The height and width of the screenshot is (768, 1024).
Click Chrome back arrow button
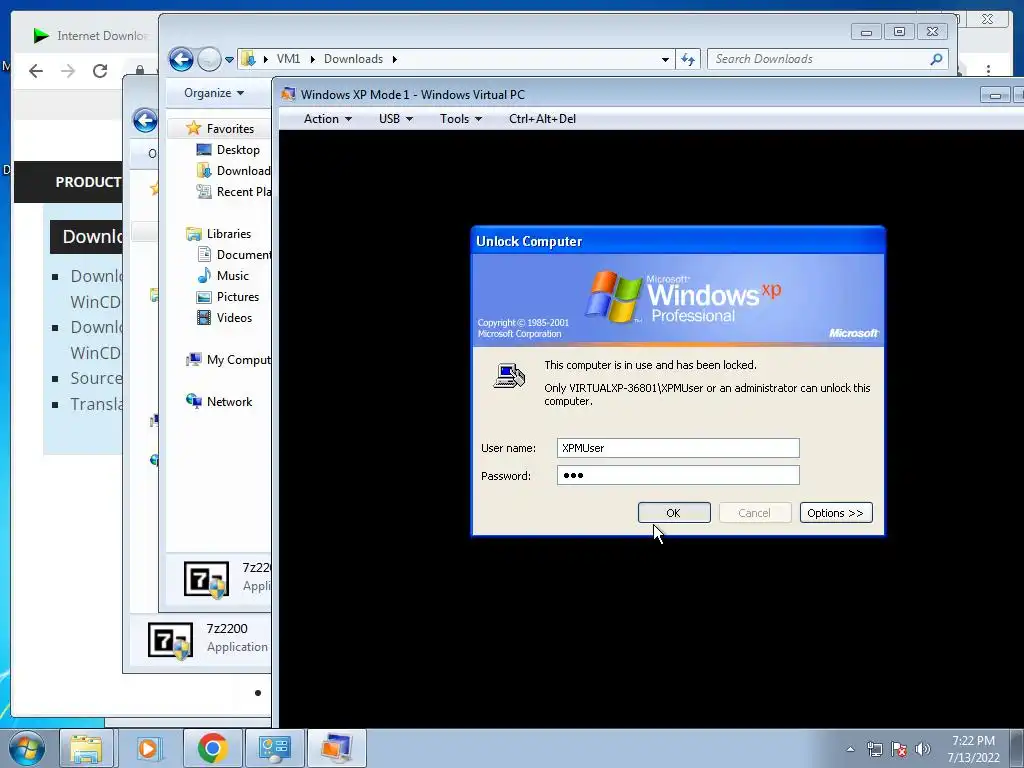point(36,71)
